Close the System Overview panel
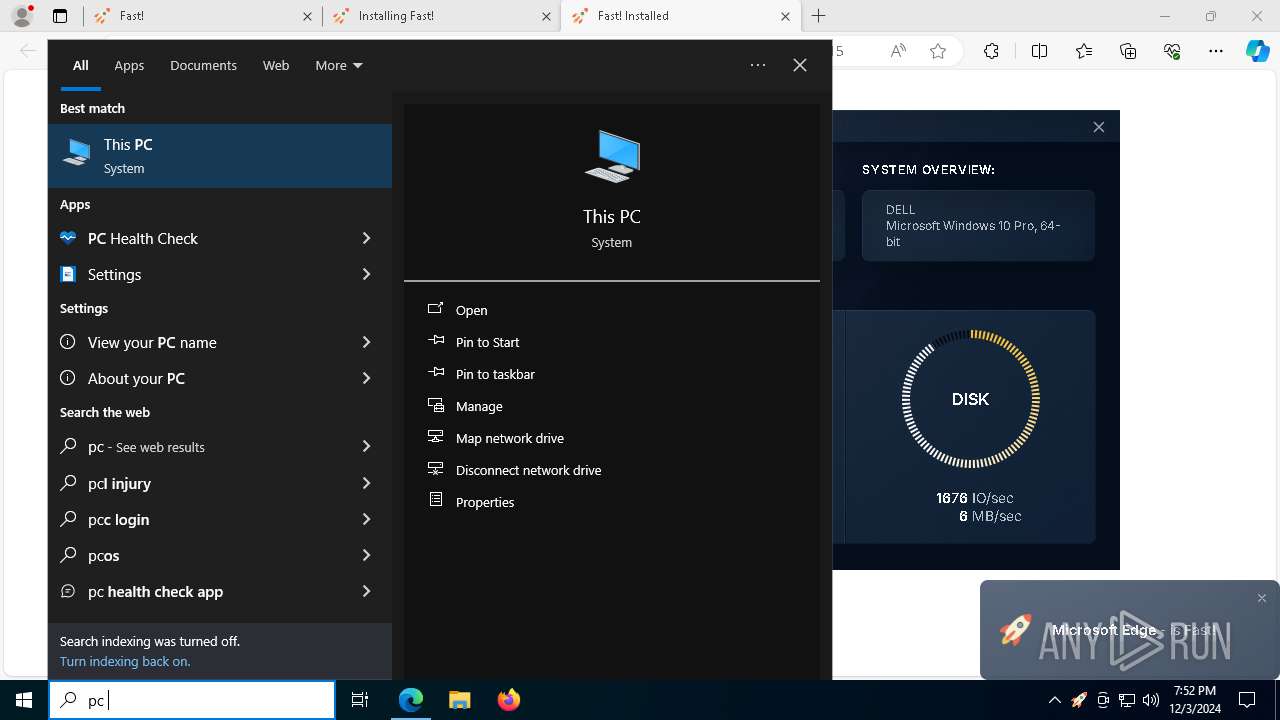1280x720 pixels. tap(1099, 127)
